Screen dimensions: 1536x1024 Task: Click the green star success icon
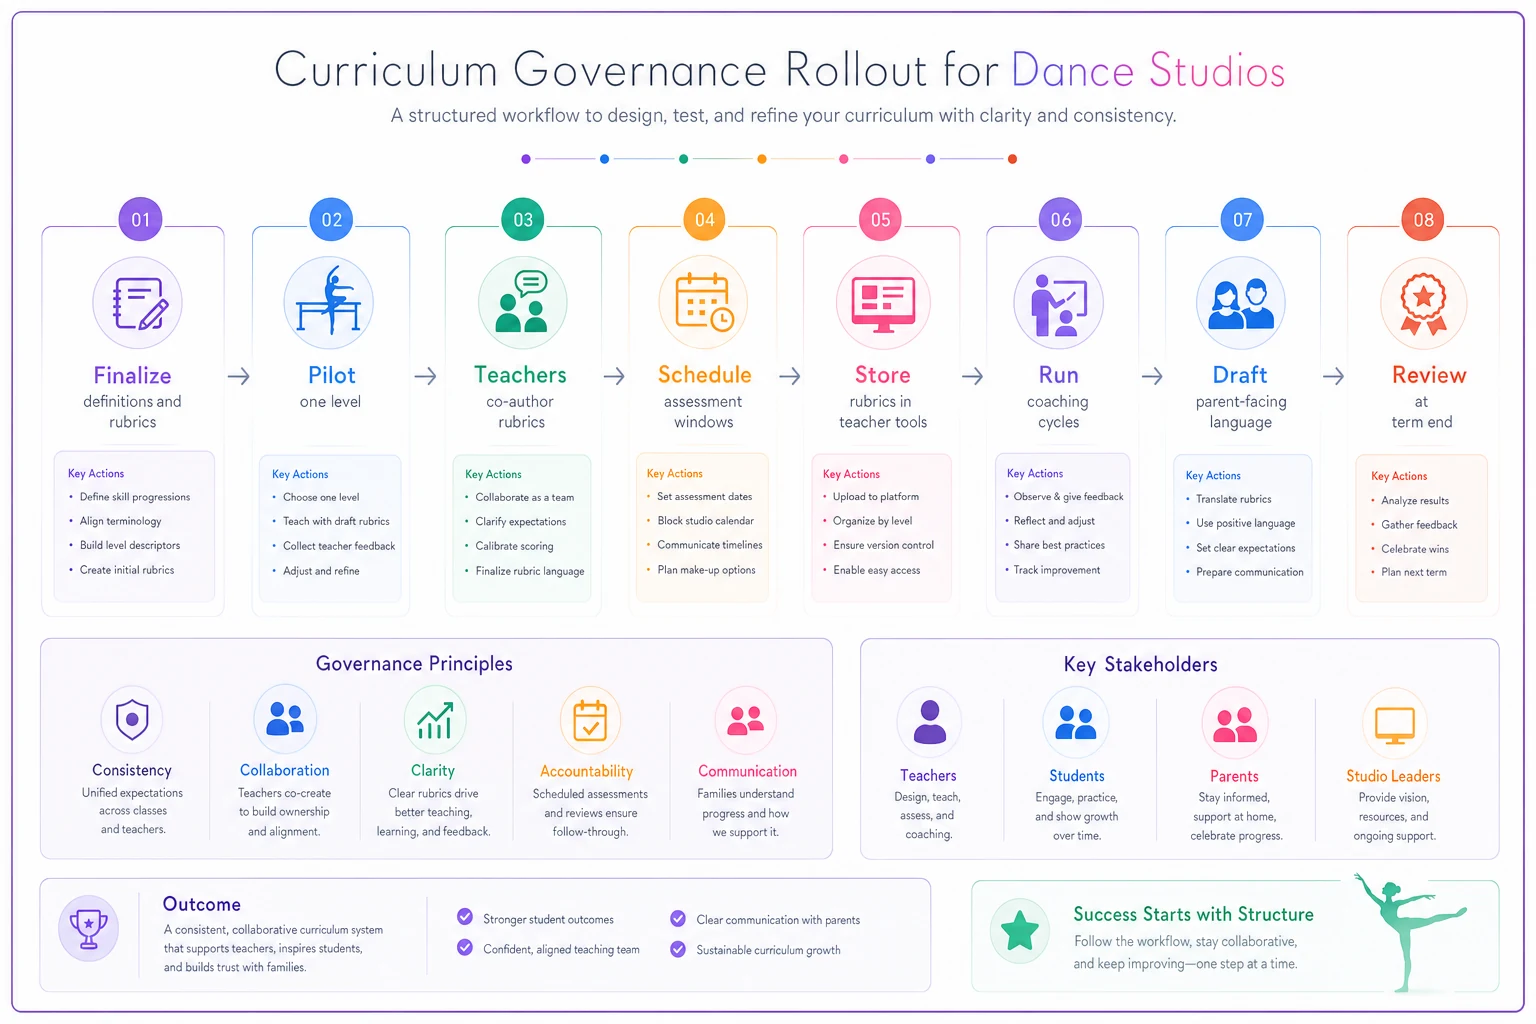1020,931
